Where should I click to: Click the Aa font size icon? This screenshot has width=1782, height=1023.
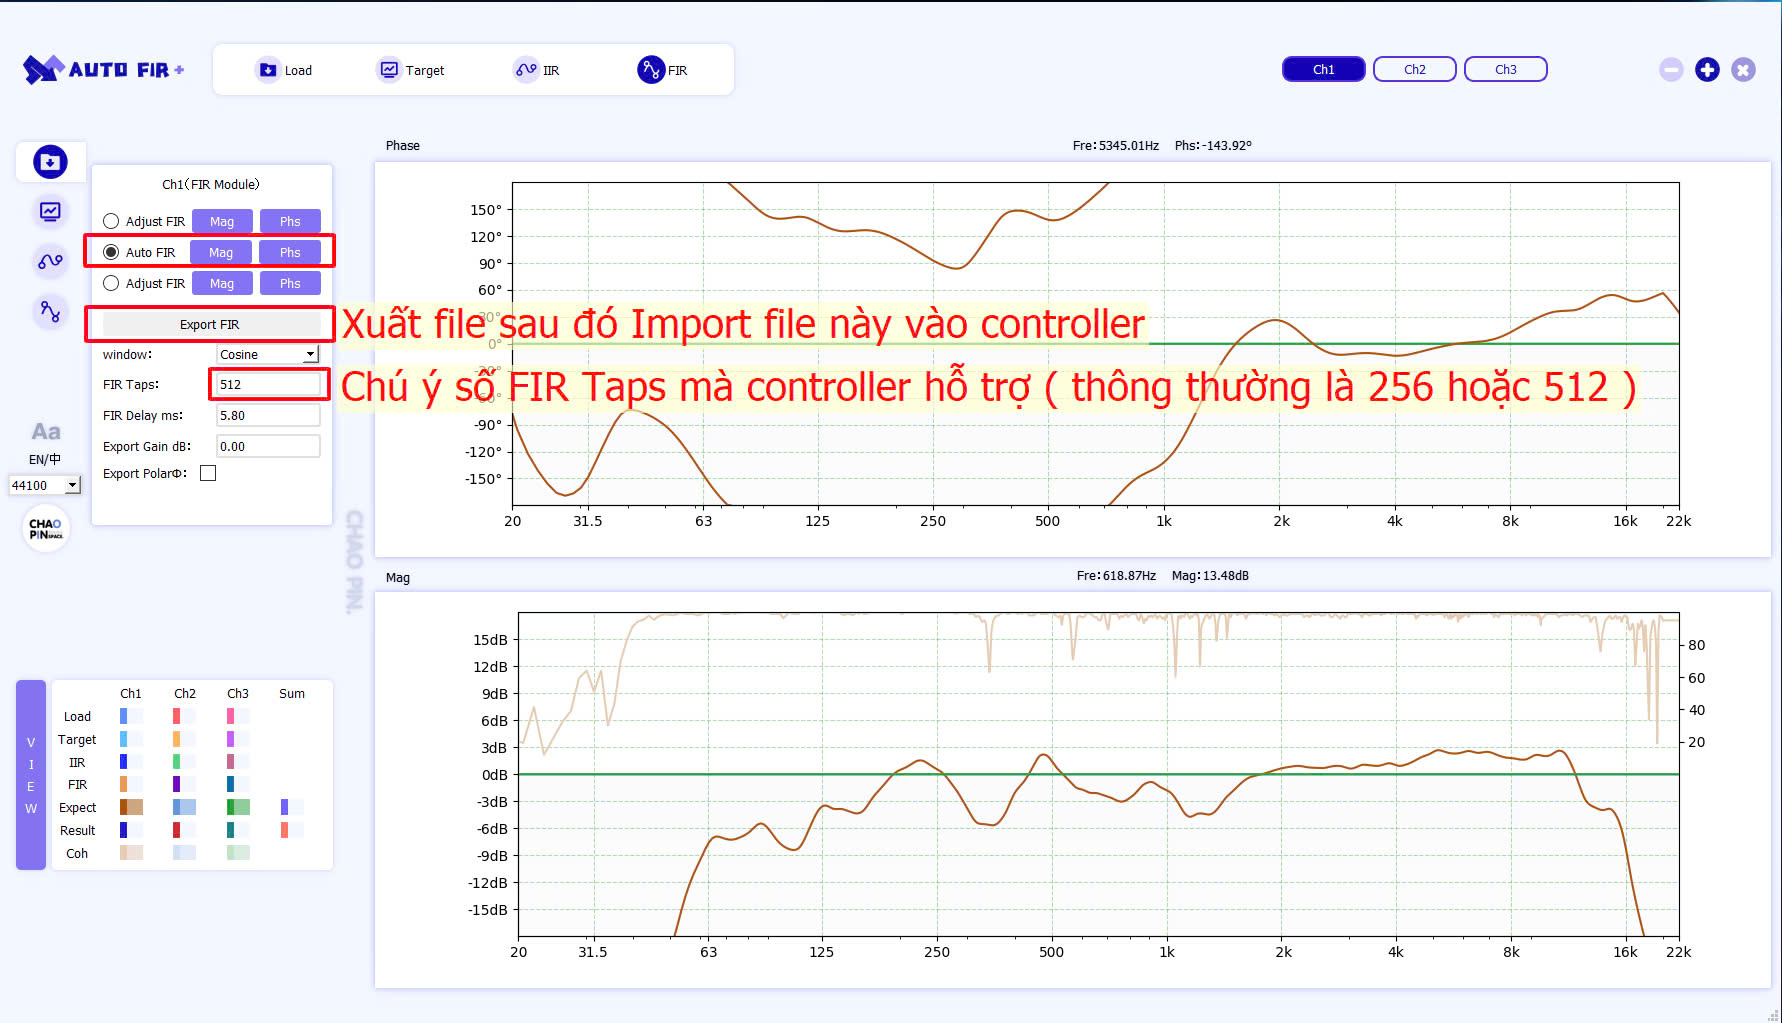(x=46, y=431)
